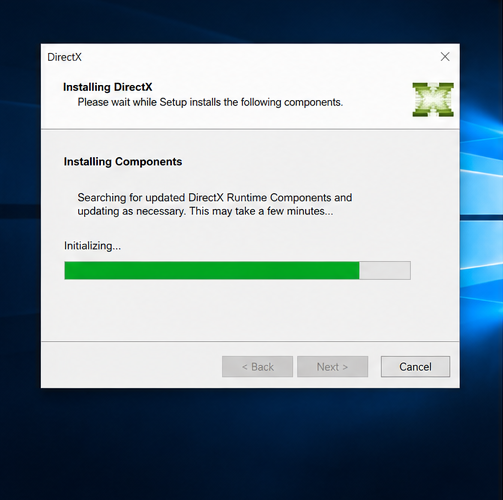The width and height of the screenshot is (503, 500).
Task: Click the Initializing status label
Action: click(x=92, y=246)
